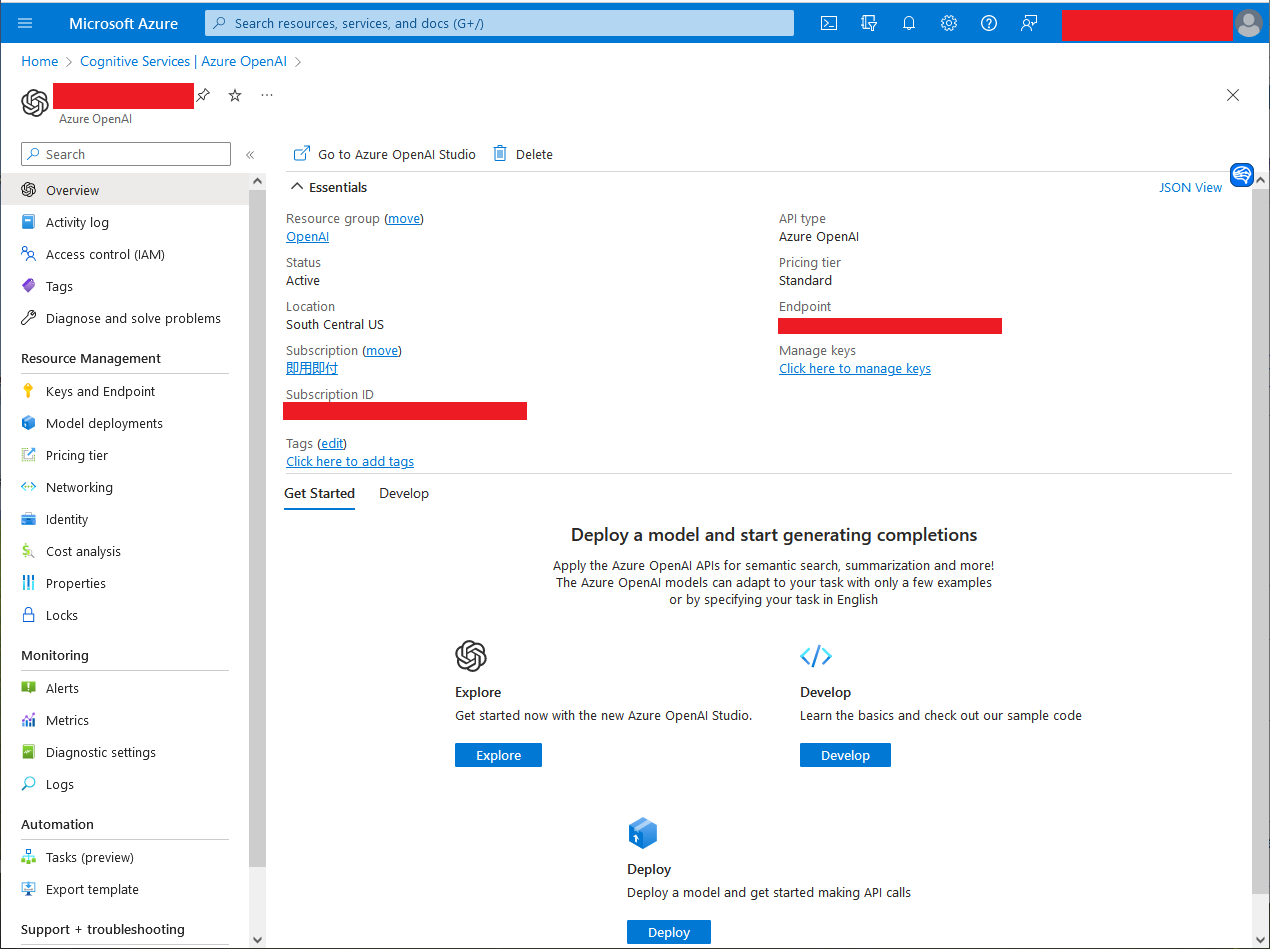Open the Metrics monitoring blade

pyautogui.click(x=72, y=720)
